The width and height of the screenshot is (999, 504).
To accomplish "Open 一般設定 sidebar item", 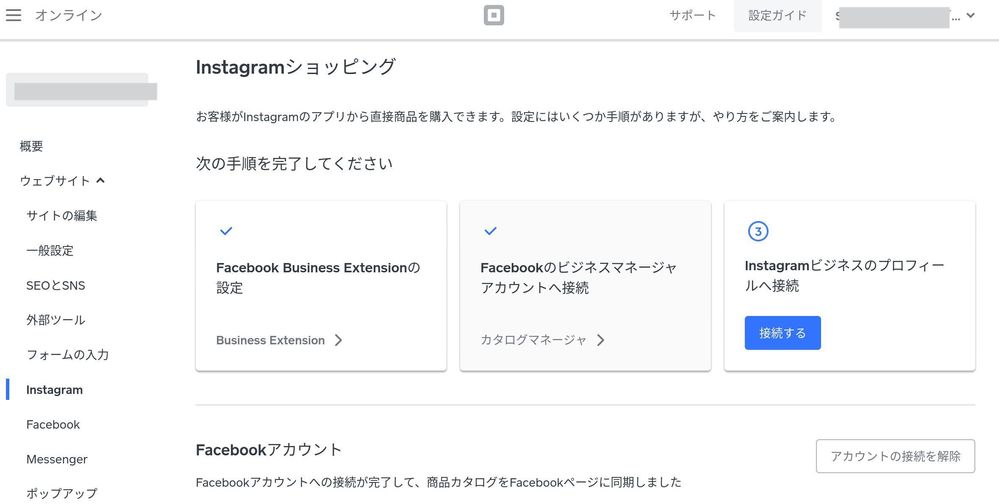I will coord(50,251).
